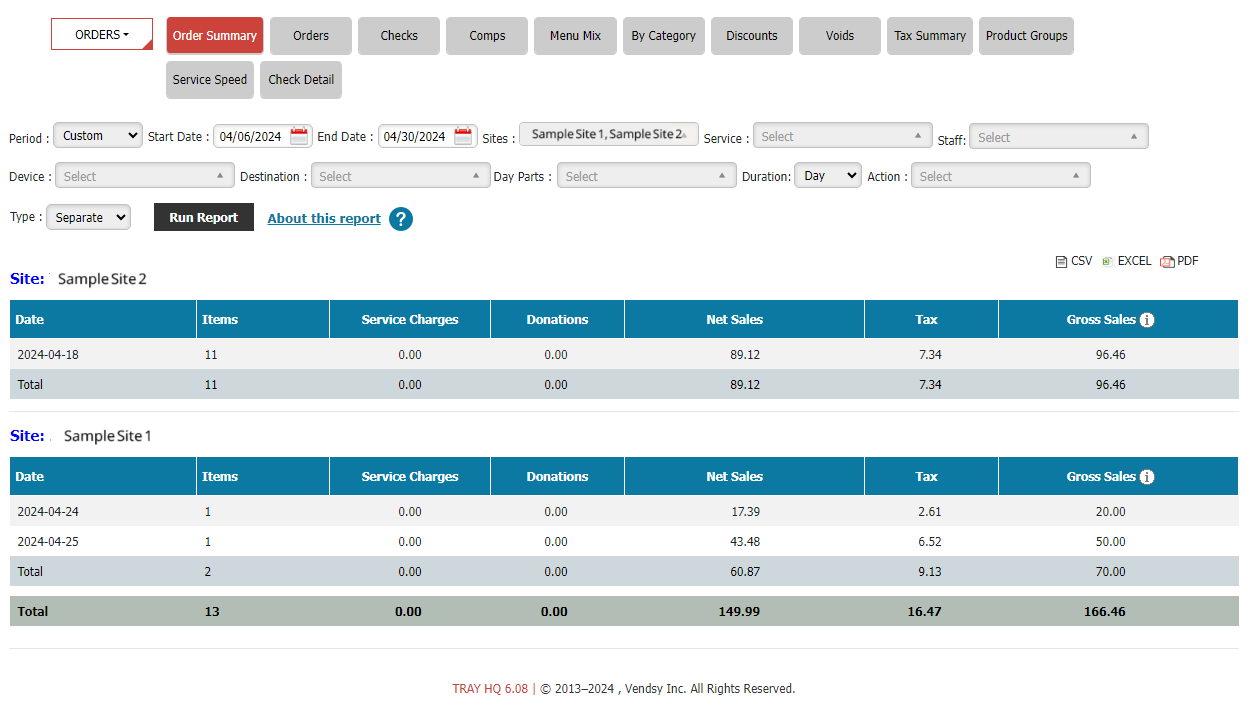Viewport: 1248px width, 701px height.
Task: Expand the Service select dropdown
Action: [x=842, y=136]
